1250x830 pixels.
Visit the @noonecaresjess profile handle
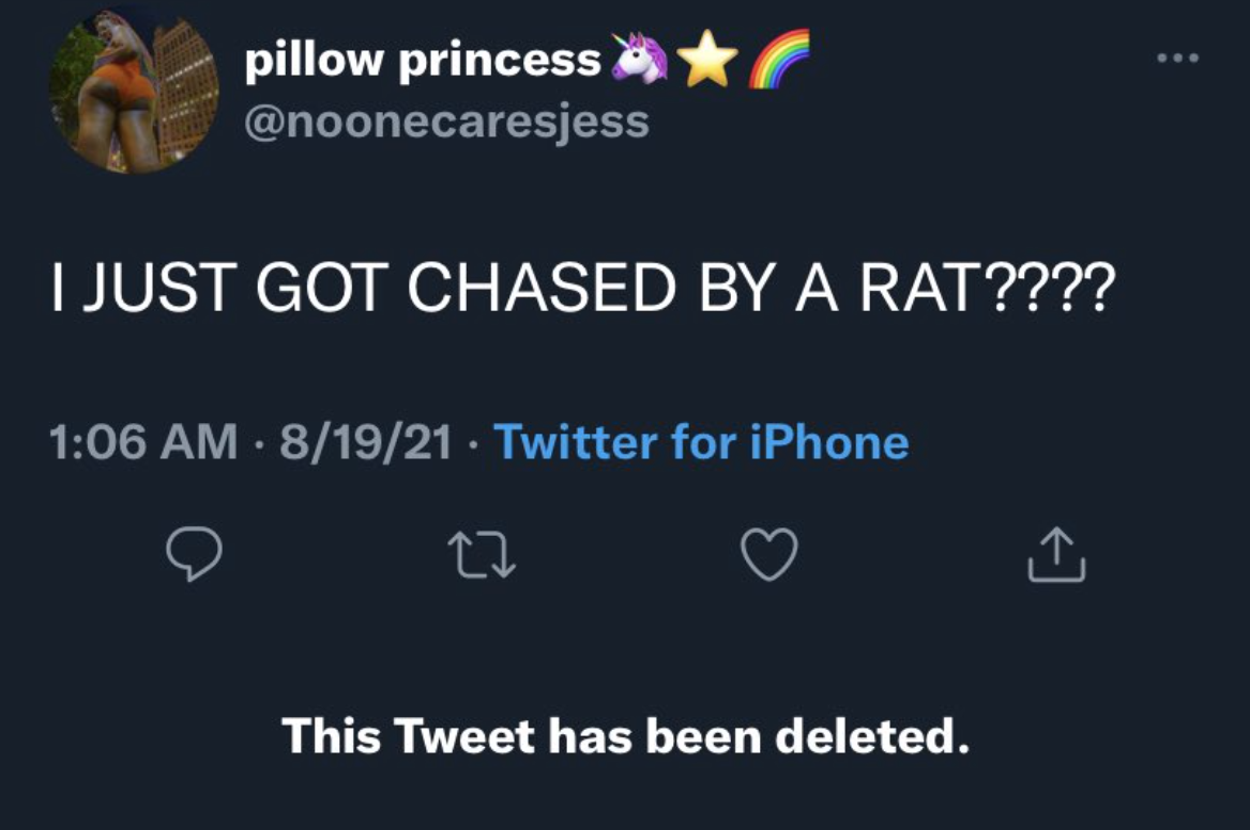(x=448, y=120)
